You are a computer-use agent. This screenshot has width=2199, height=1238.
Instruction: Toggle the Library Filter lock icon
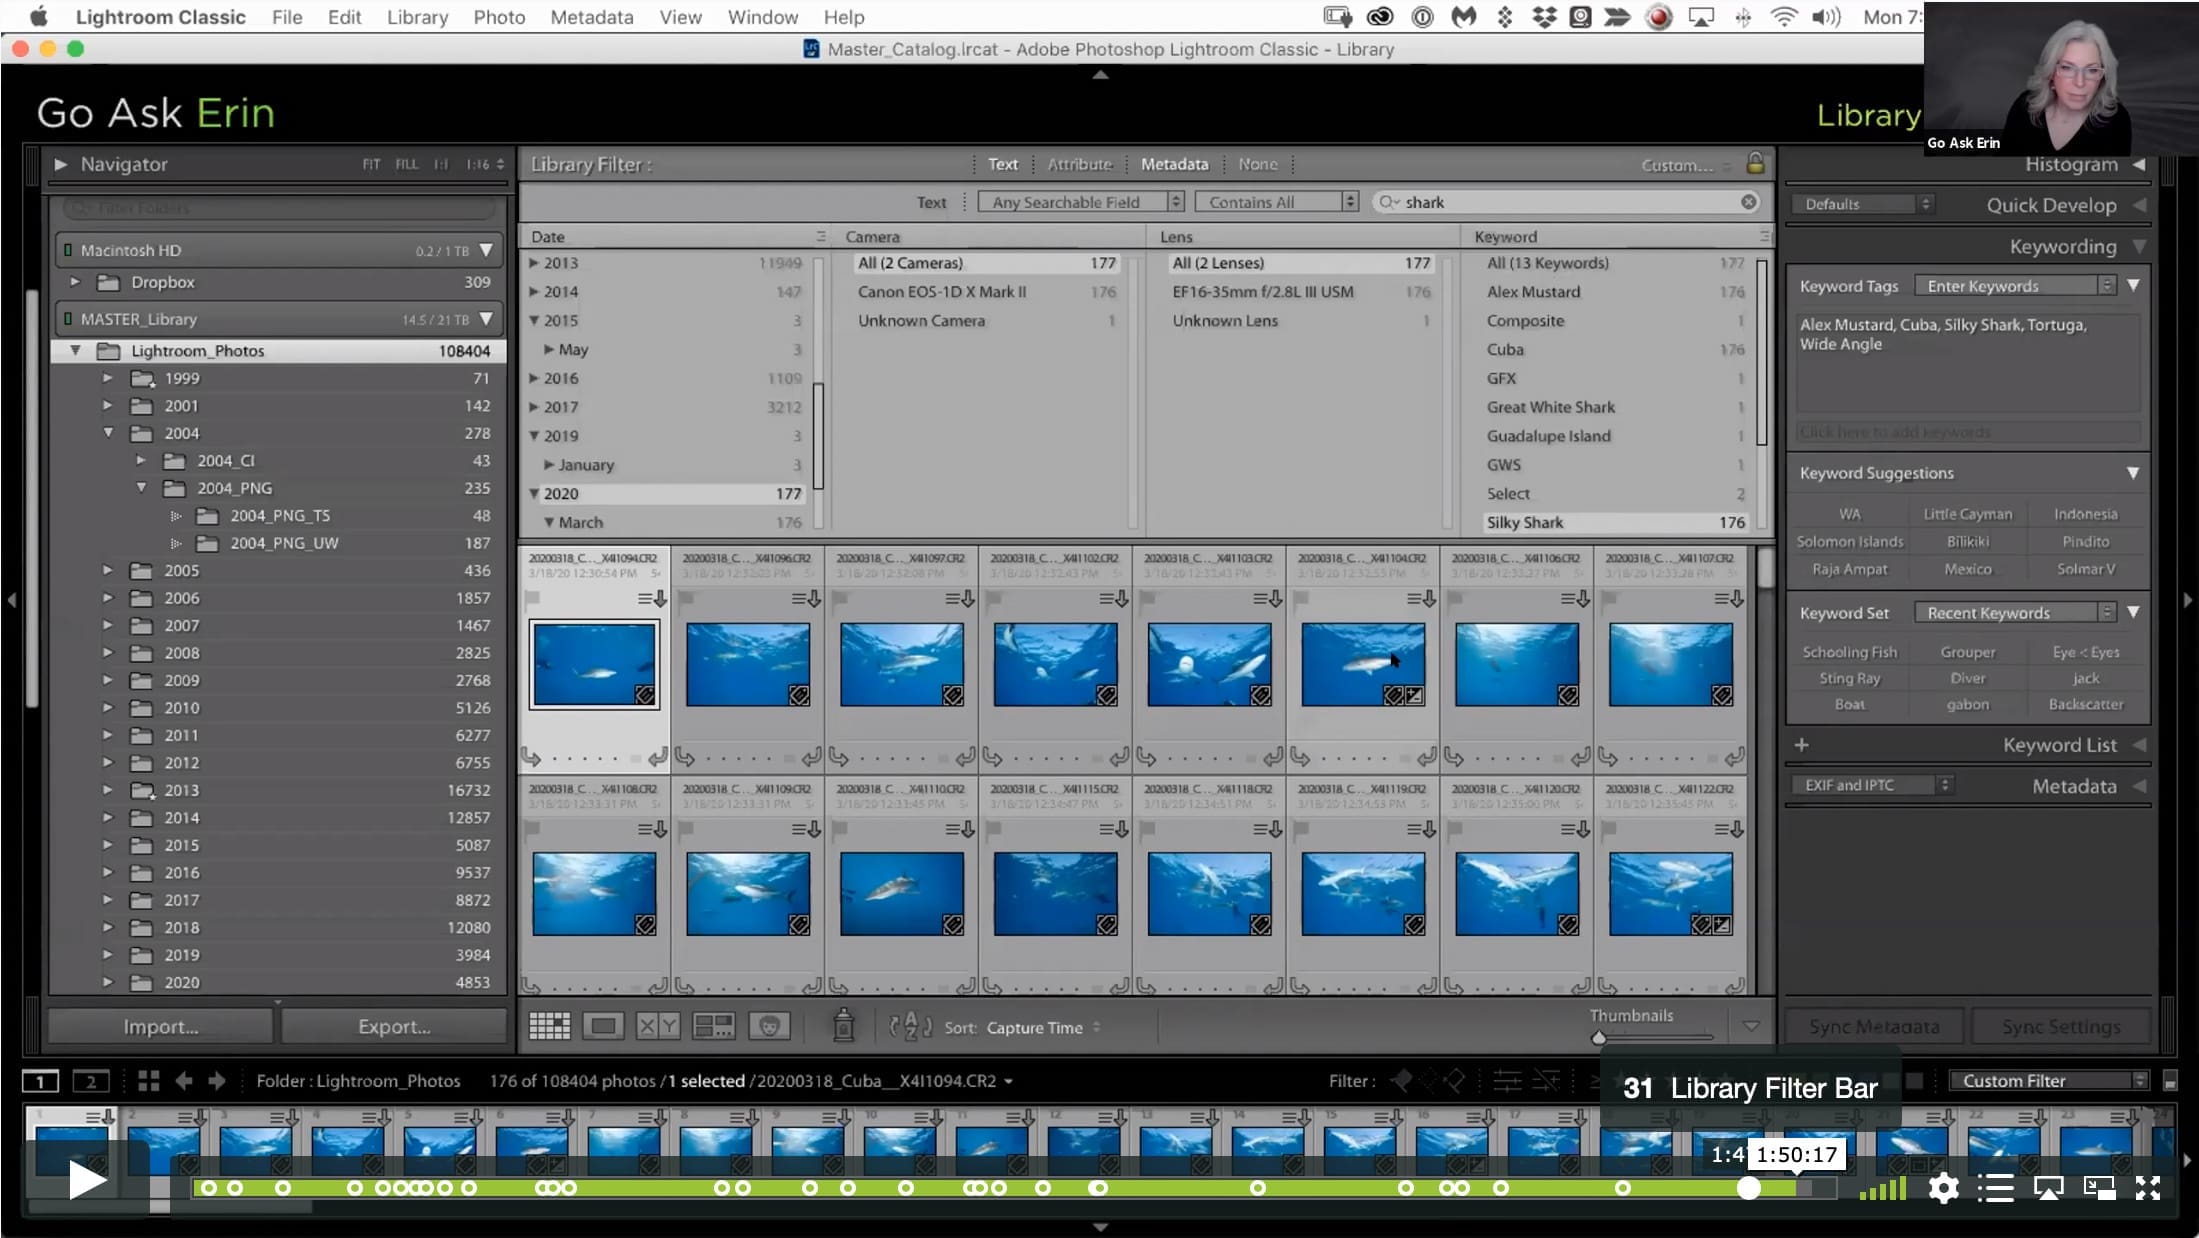1754,163
